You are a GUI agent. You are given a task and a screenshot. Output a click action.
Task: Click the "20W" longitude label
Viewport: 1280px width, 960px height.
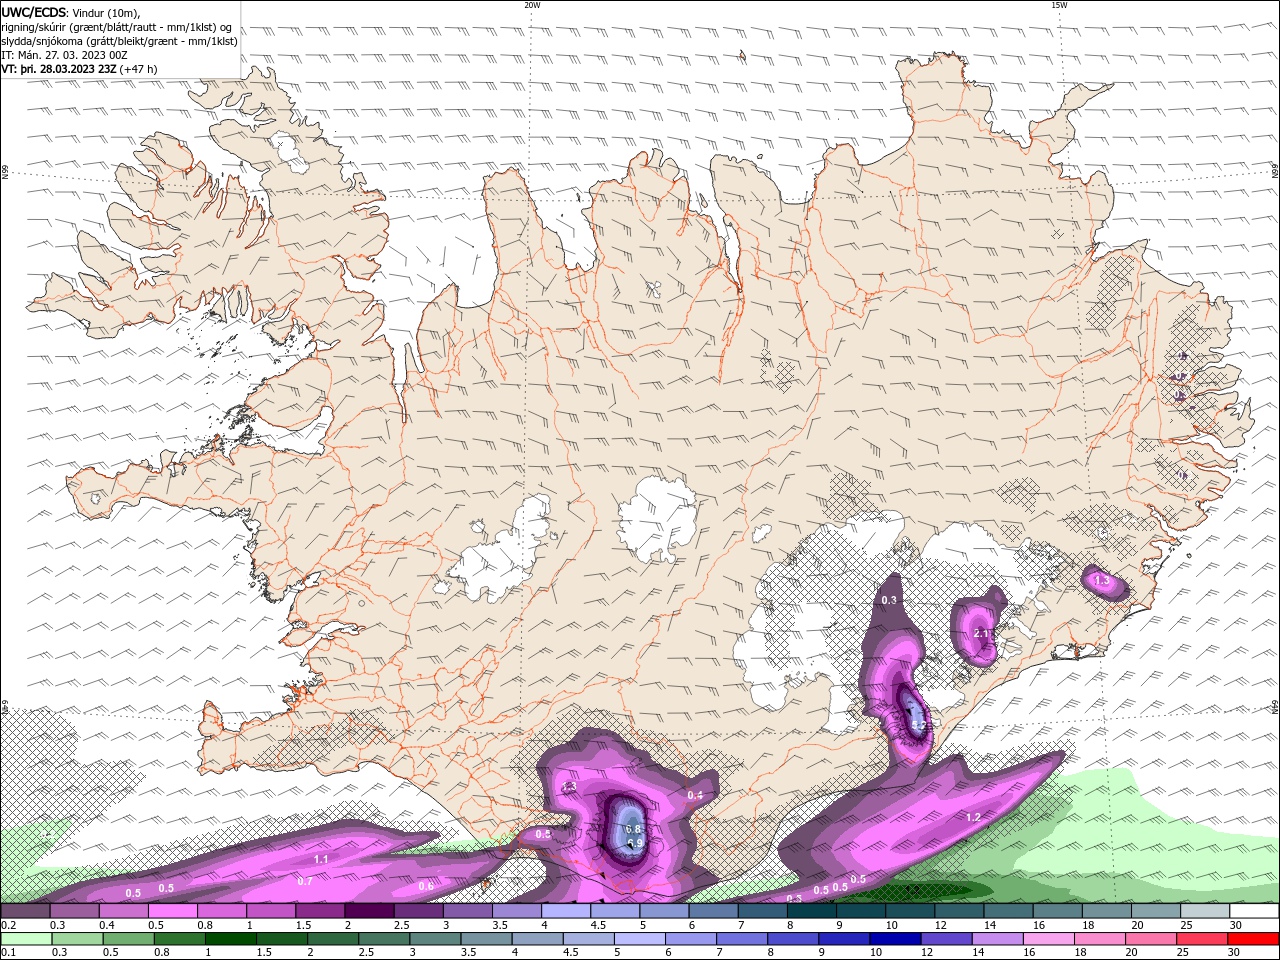coord(532,5)
